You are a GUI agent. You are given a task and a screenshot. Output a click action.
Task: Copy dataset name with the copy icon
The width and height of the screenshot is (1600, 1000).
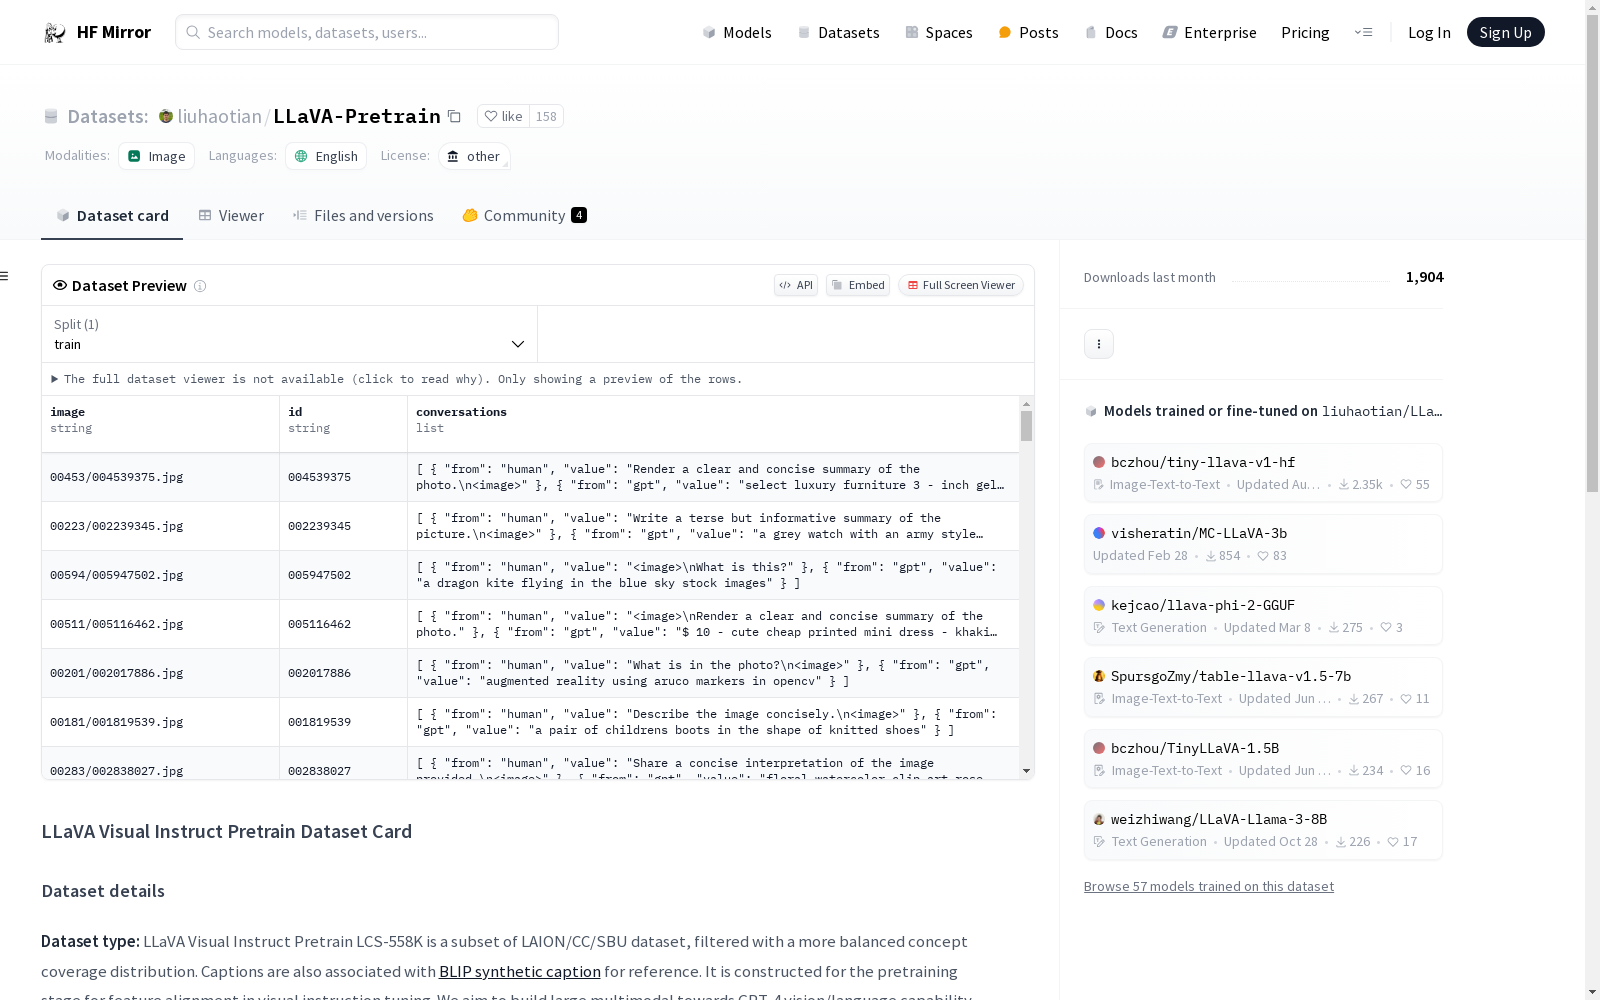[x=454, y=116]
